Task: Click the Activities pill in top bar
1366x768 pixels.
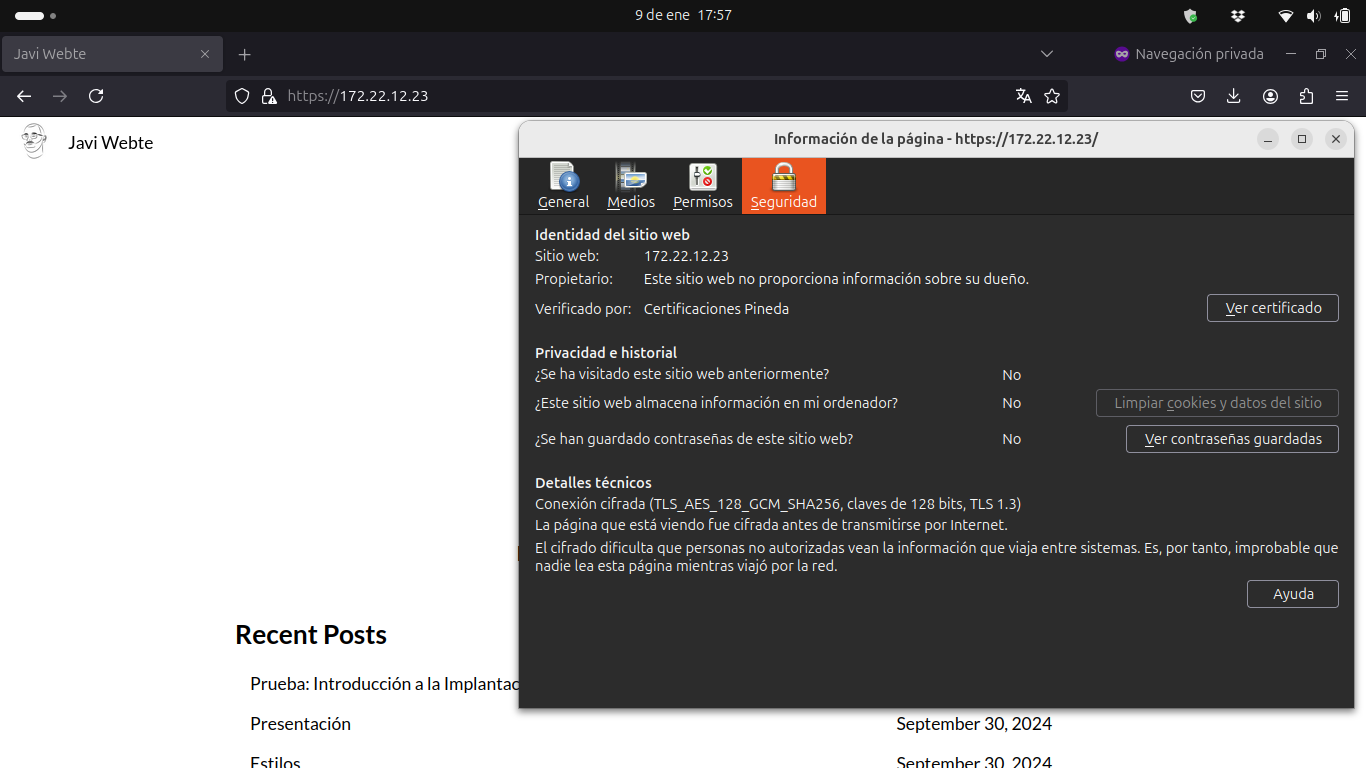Action: point(35,16)
